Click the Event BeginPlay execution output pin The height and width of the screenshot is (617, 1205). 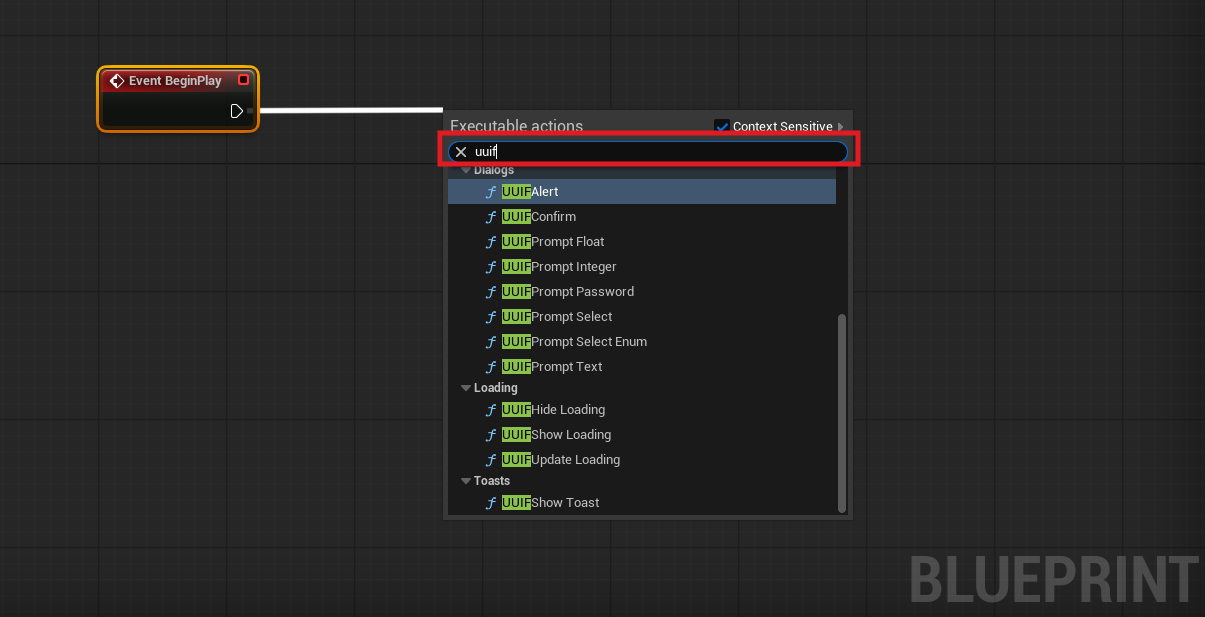click(237, 111)
